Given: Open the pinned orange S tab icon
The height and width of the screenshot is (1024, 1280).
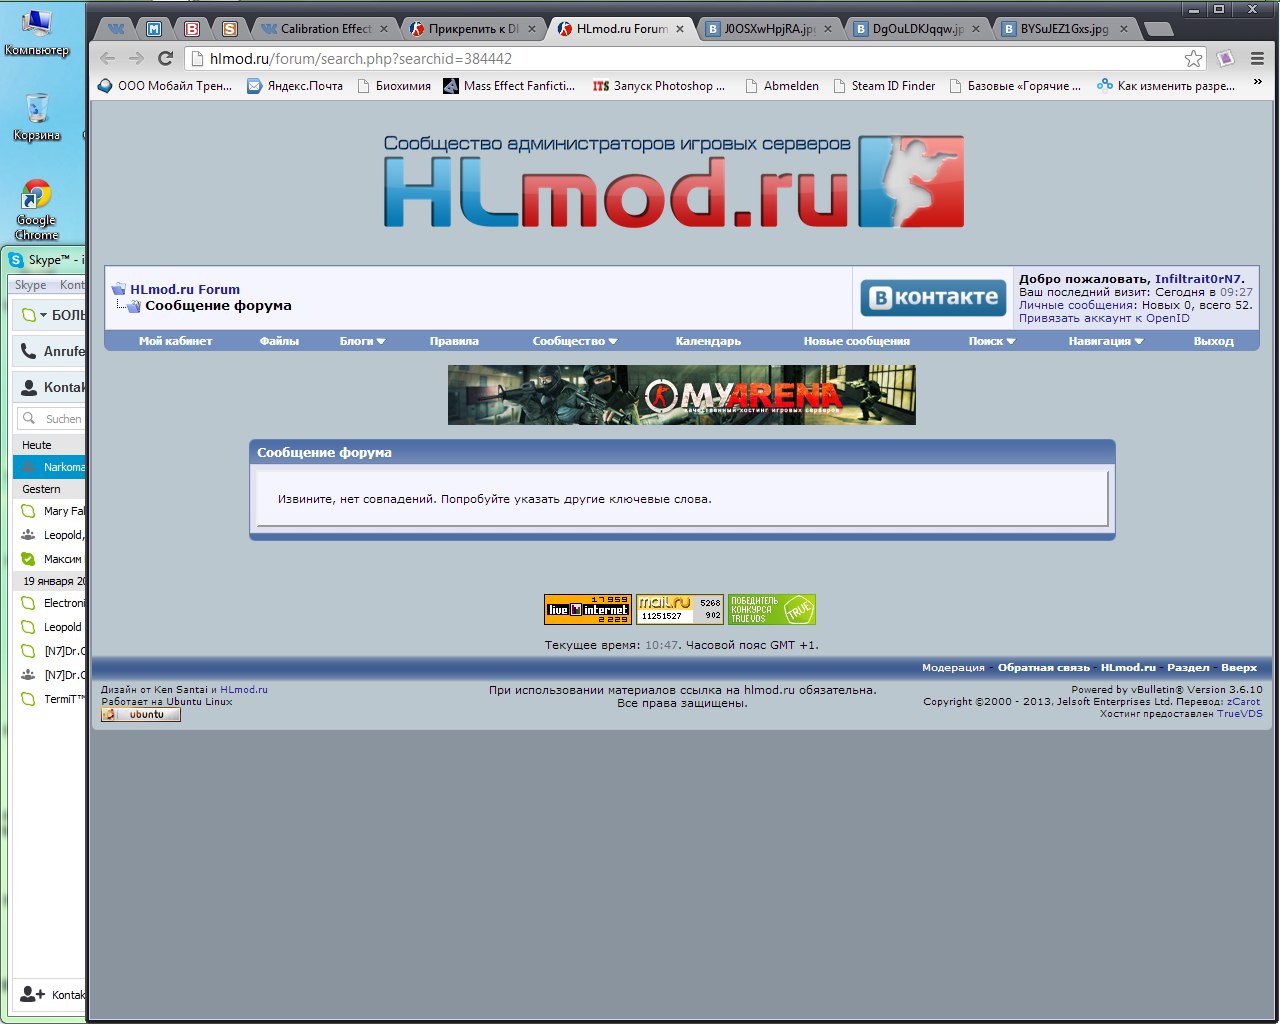Looking at the screenshot, I should (230, 29).
